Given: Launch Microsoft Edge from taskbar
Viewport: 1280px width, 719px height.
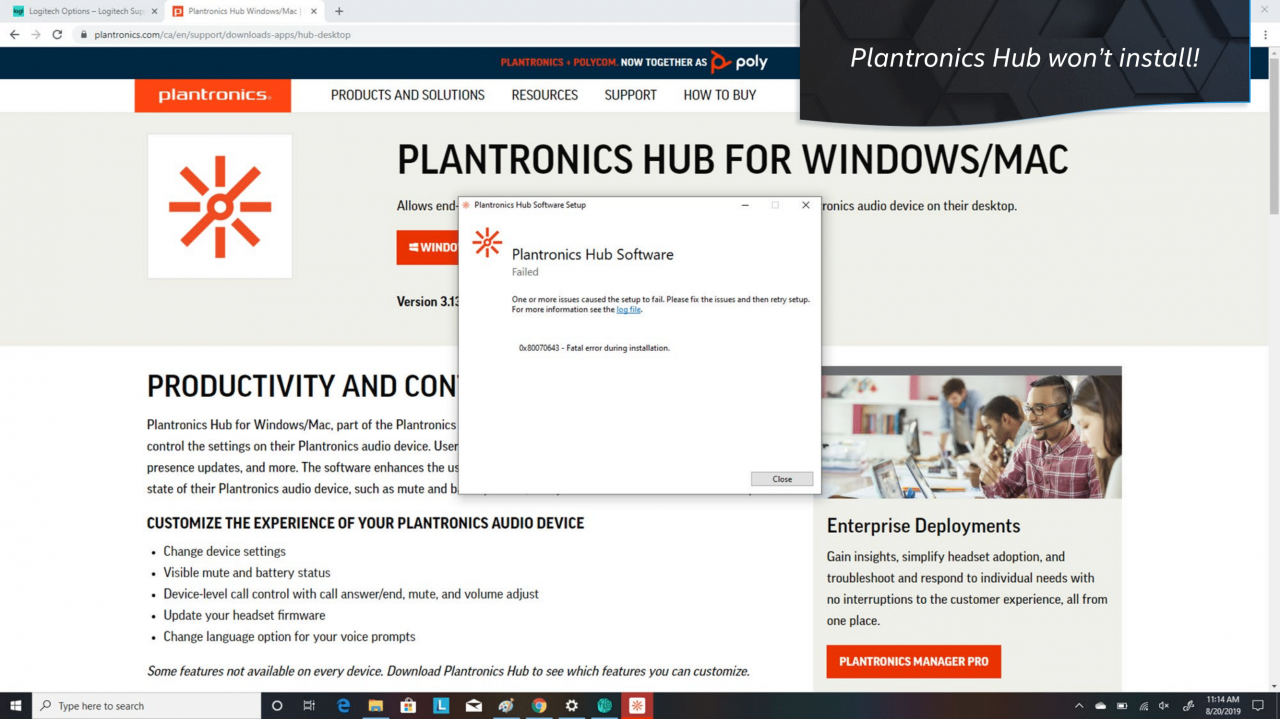Looking at the screenshot, I should pyautogui.click(x=343, y=705).
